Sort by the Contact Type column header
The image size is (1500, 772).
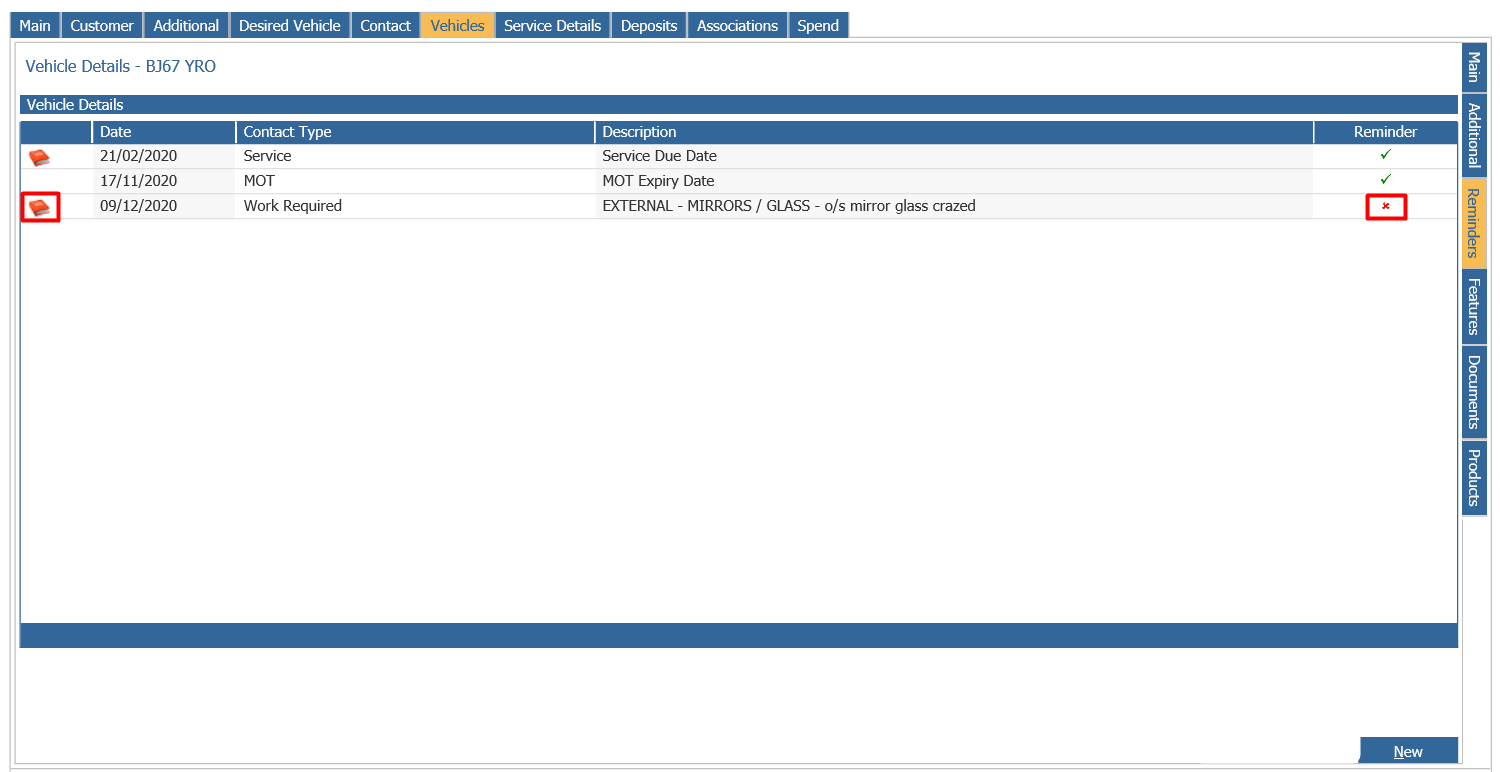415,132
